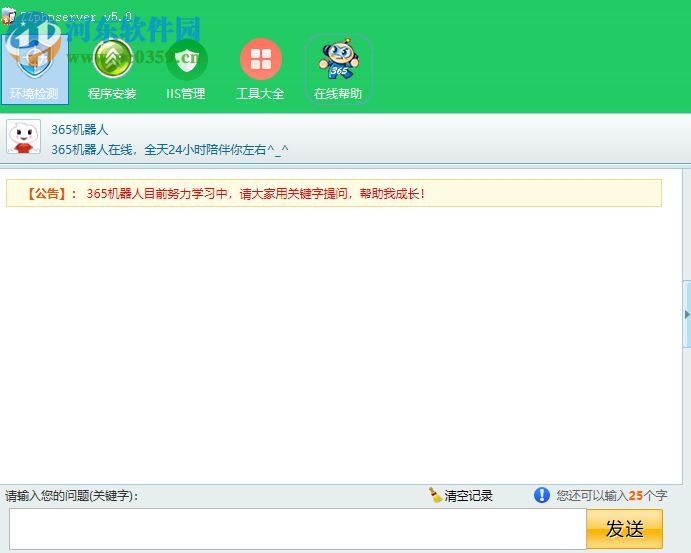Open the 工具大全 tools section
691x553 pixels.
260,69
